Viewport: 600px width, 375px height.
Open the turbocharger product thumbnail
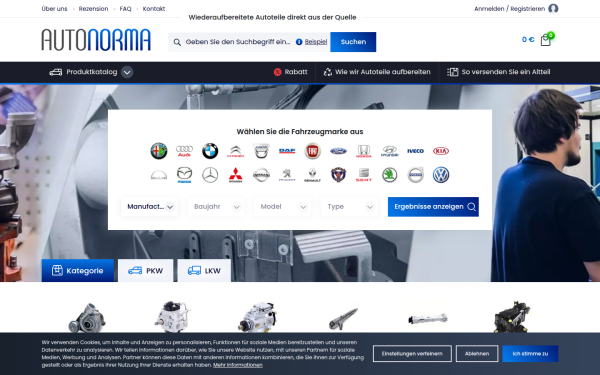pos(86,318)
